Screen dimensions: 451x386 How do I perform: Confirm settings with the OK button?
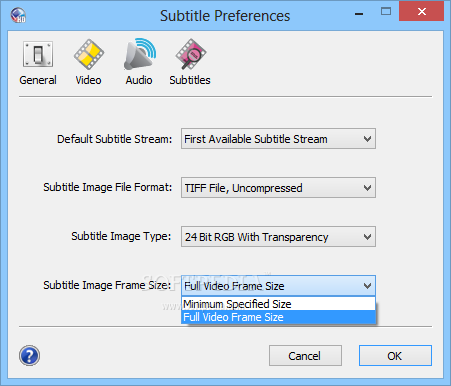tap(395, 356)
